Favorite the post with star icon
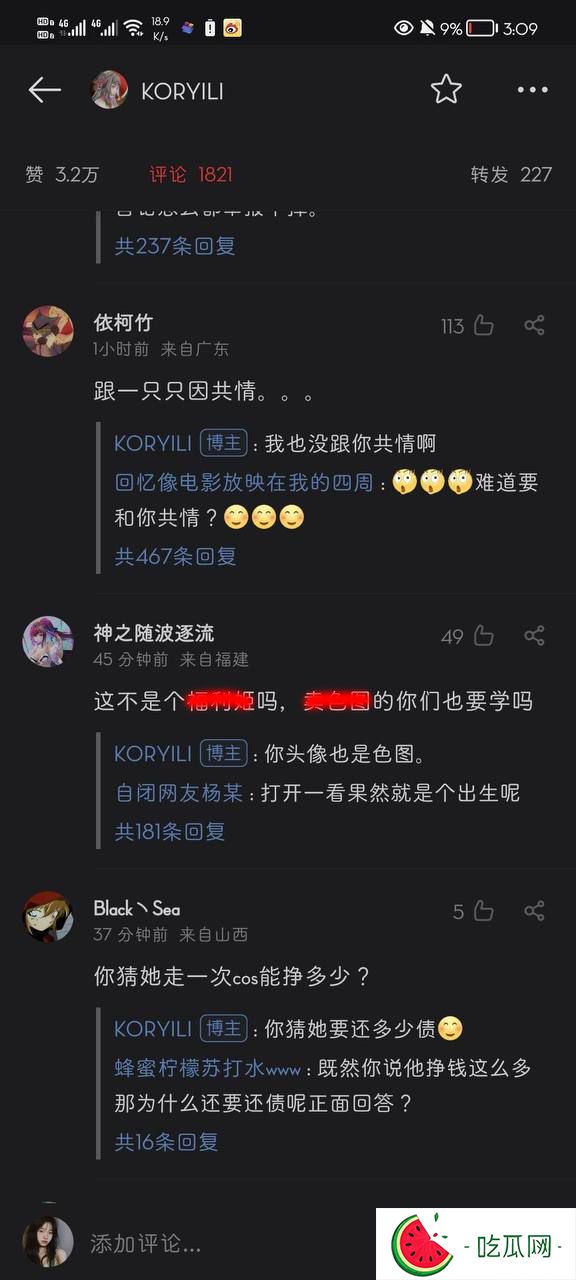Screen dimensions: 576x1280 point(446,89)
